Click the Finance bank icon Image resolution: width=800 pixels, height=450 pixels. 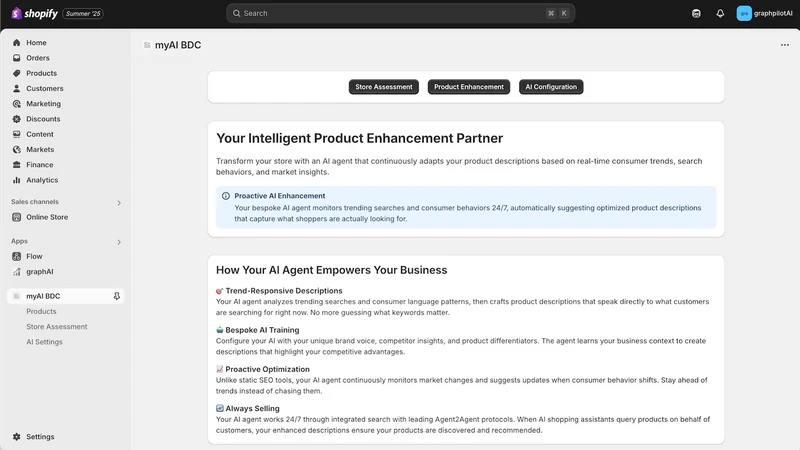[x=17, y=165]
